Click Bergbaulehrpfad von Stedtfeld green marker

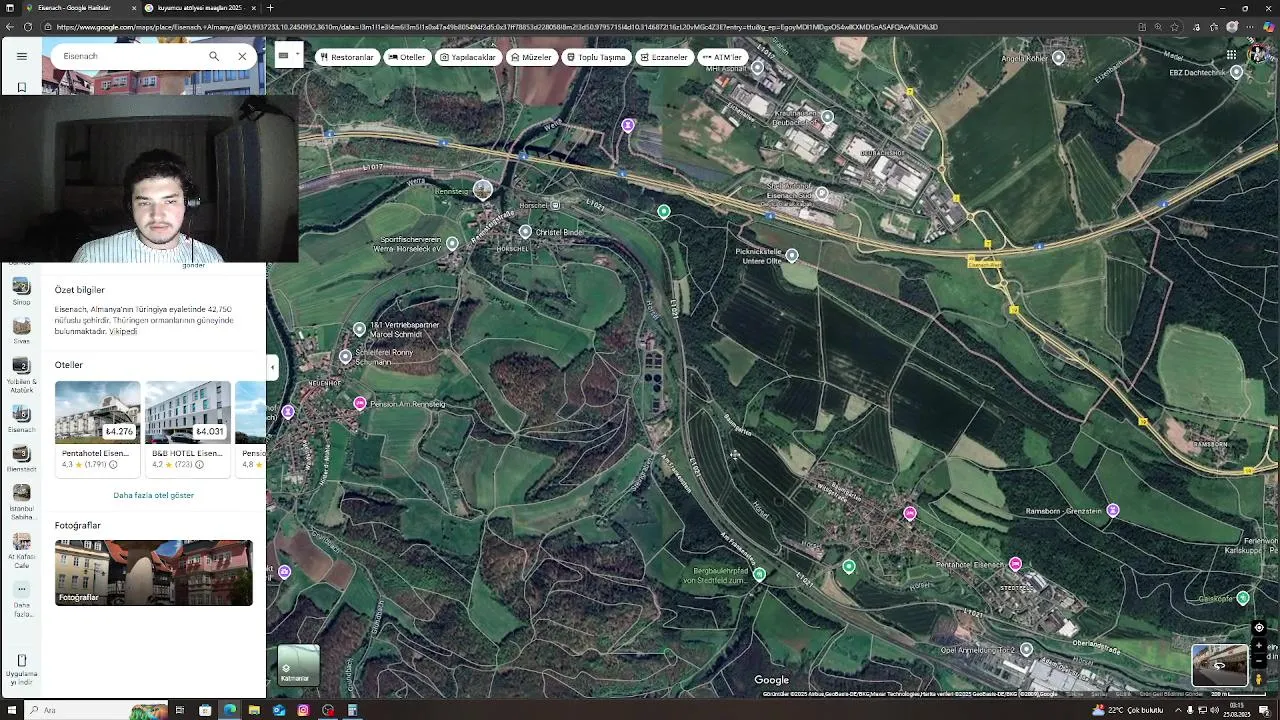tap(760, 574)
